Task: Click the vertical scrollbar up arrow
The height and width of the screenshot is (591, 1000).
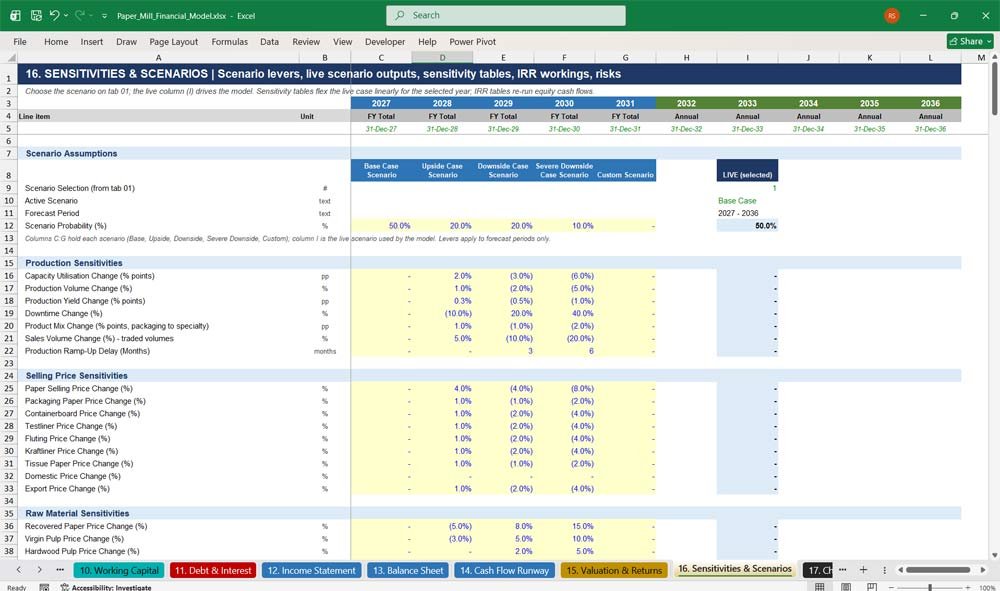Action: pos(994,57)
